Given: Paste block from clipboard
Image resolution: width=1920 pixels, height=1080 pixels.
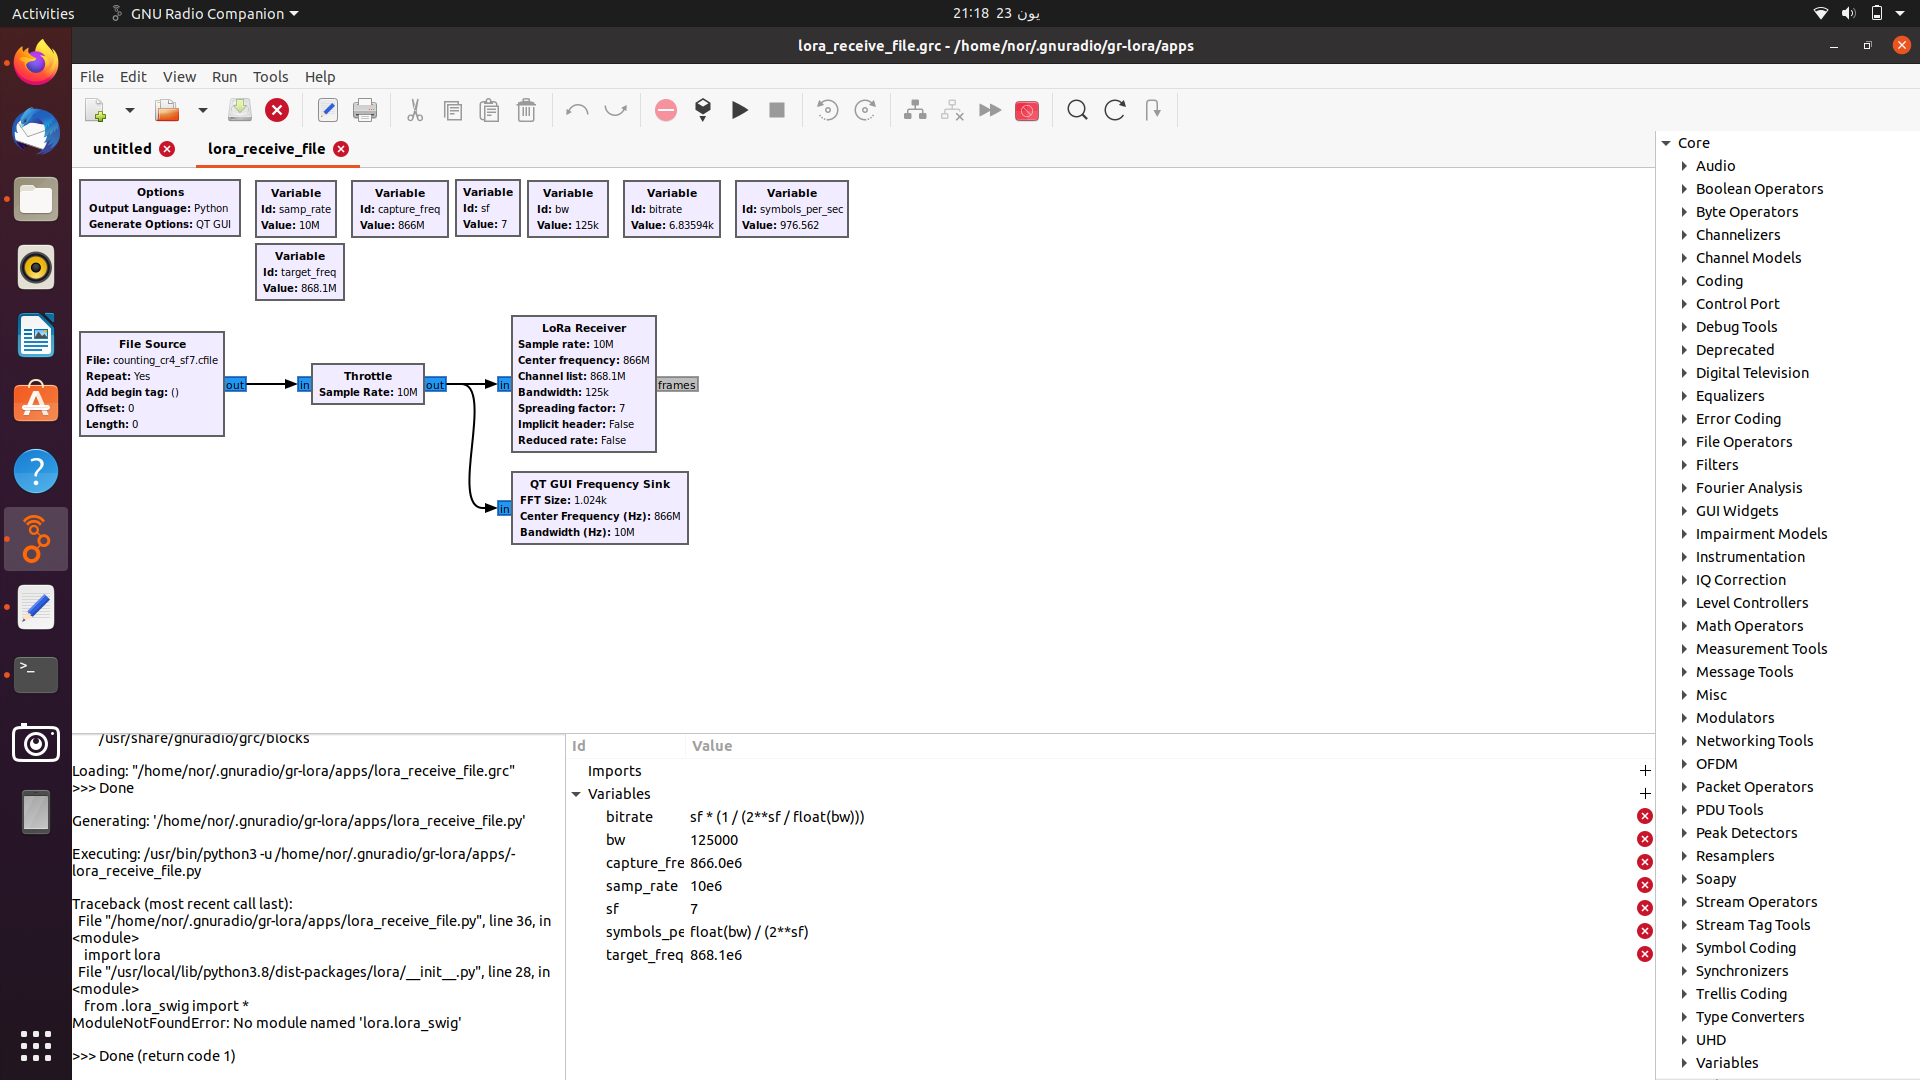Looking at the screenshot, I should 489,110.
